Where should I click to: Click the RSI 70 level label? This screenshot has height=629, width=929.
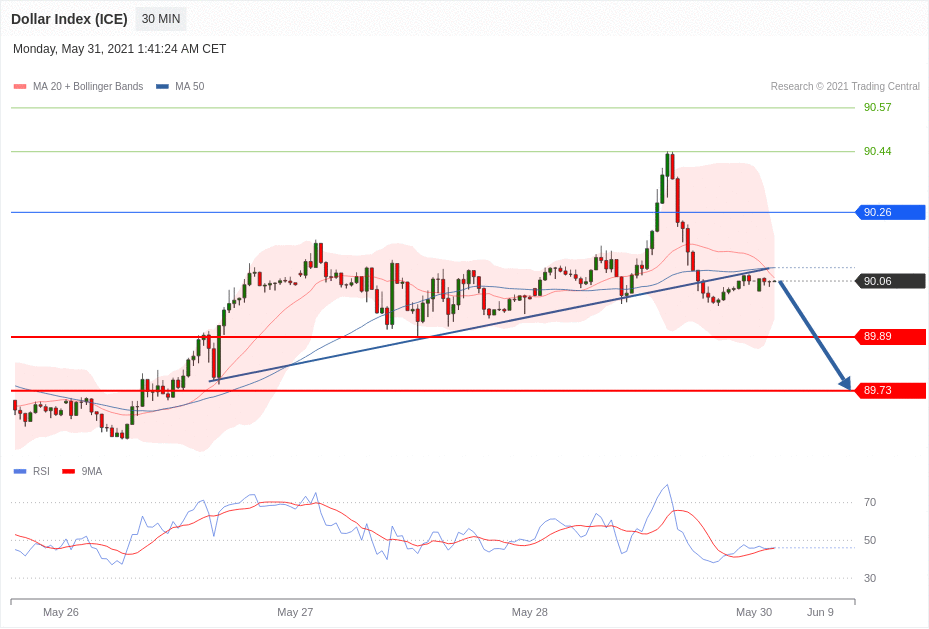pos(869,502)
